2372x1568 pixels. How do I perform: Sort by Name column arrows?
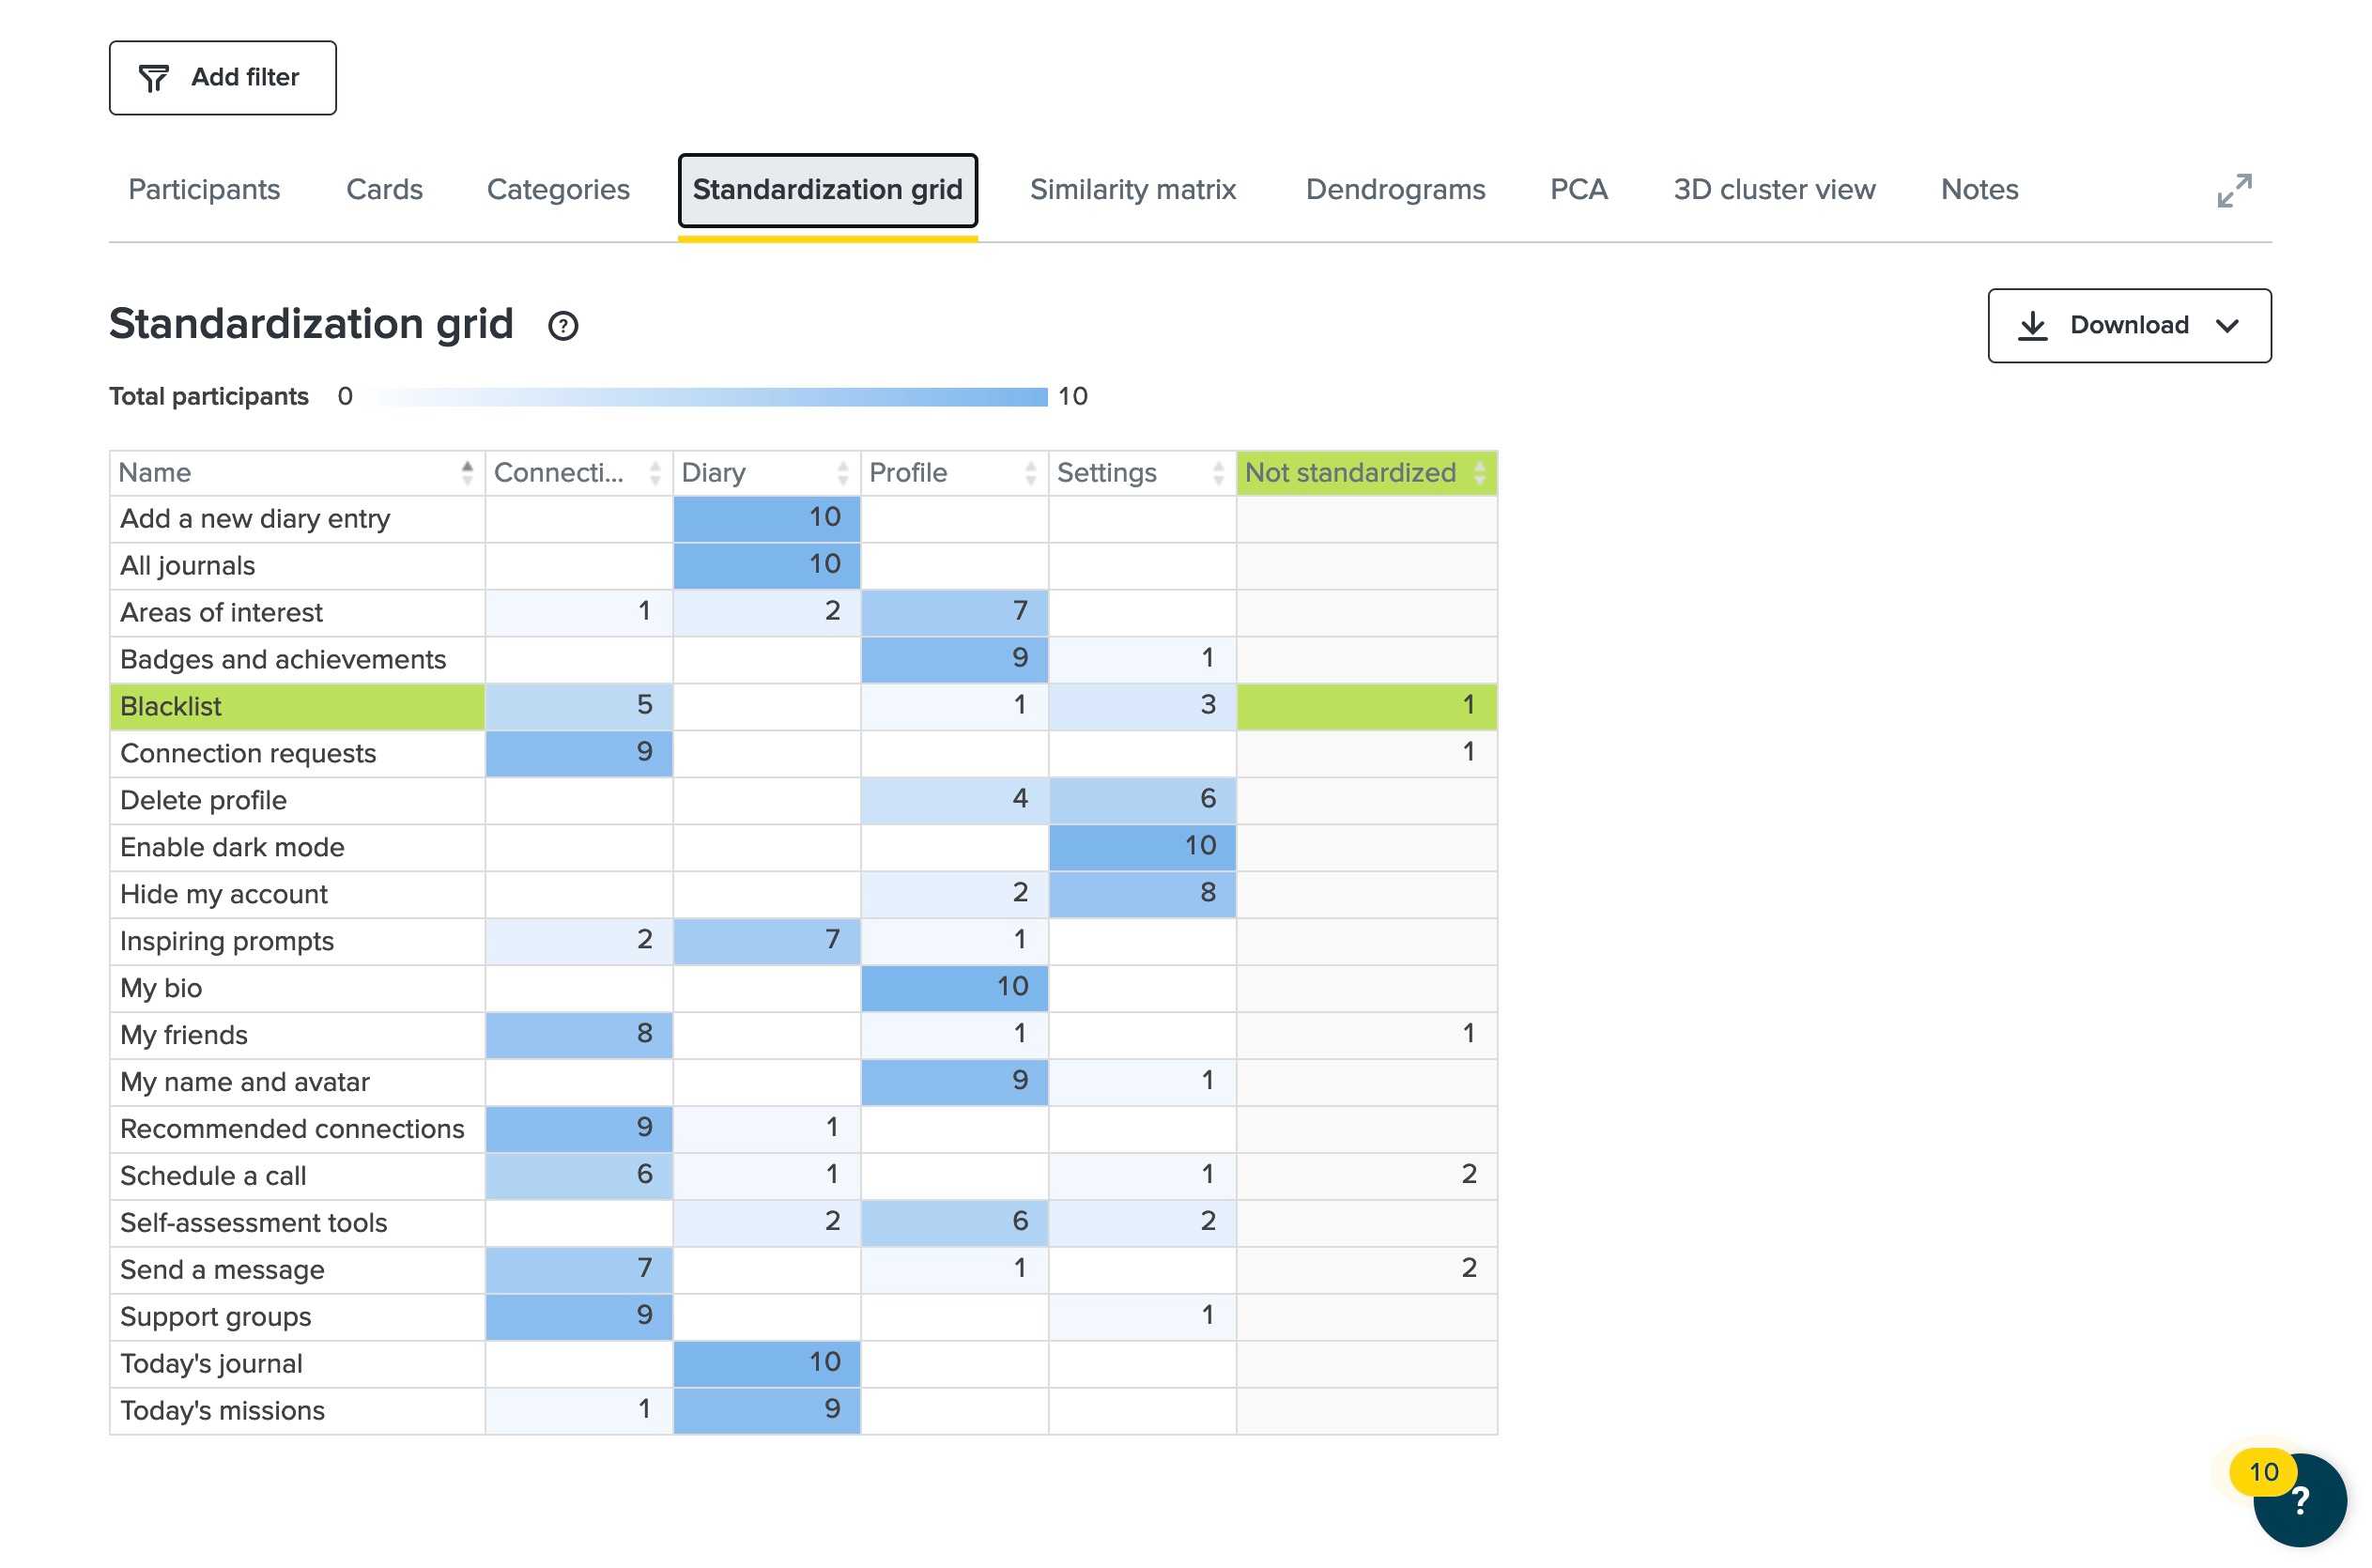pyautogui.click(x=467, y=473)
